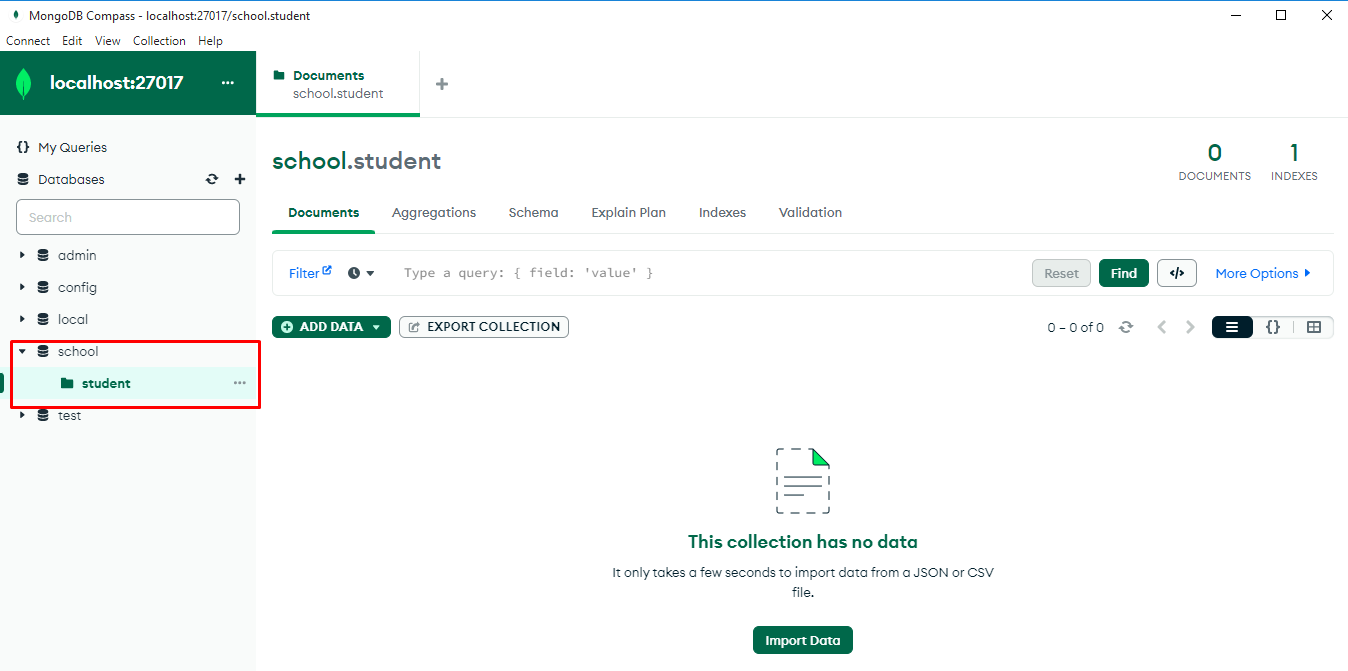Image resolution: width=1348 pixels, height=671 pixels.
Task: Open the Collection menu
Action: click(159, 41)
